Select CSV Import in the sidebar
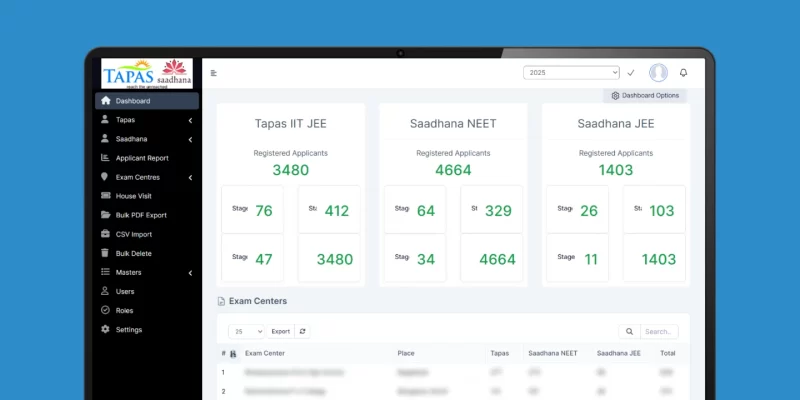Screen dimensions: 800x400 click(x=133, y=234)
